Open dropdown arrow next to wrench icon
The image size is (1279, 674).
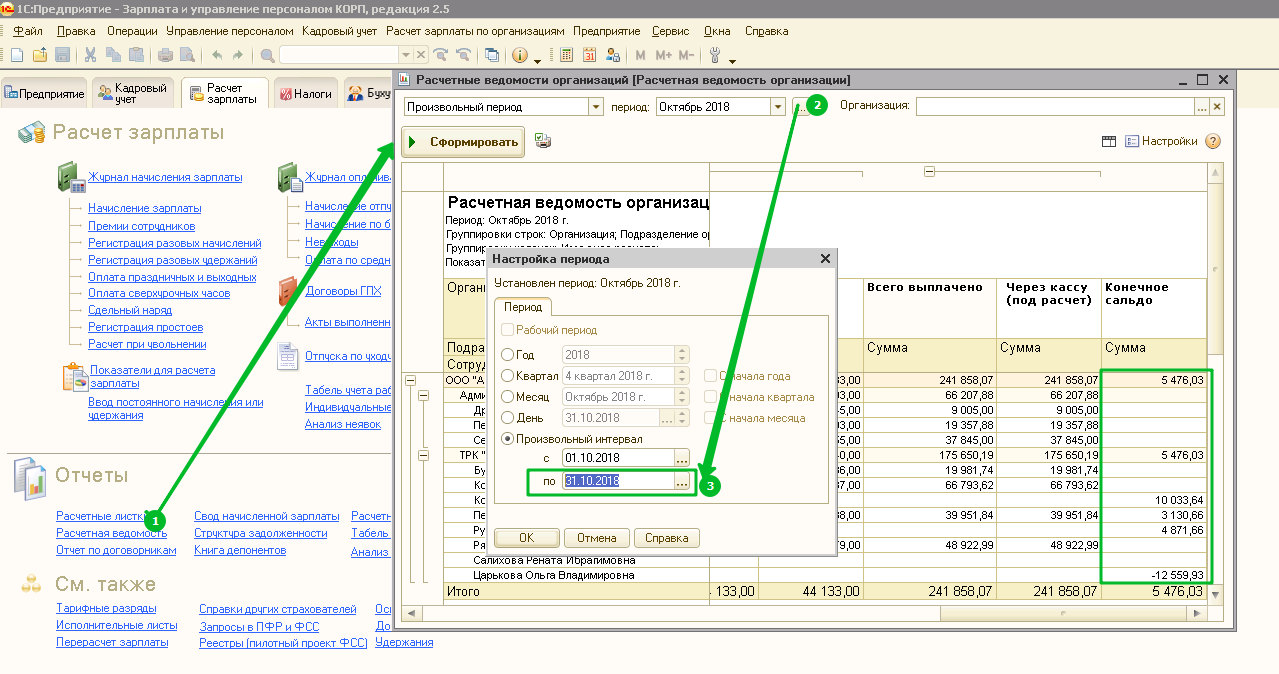[x=733, y=60]
